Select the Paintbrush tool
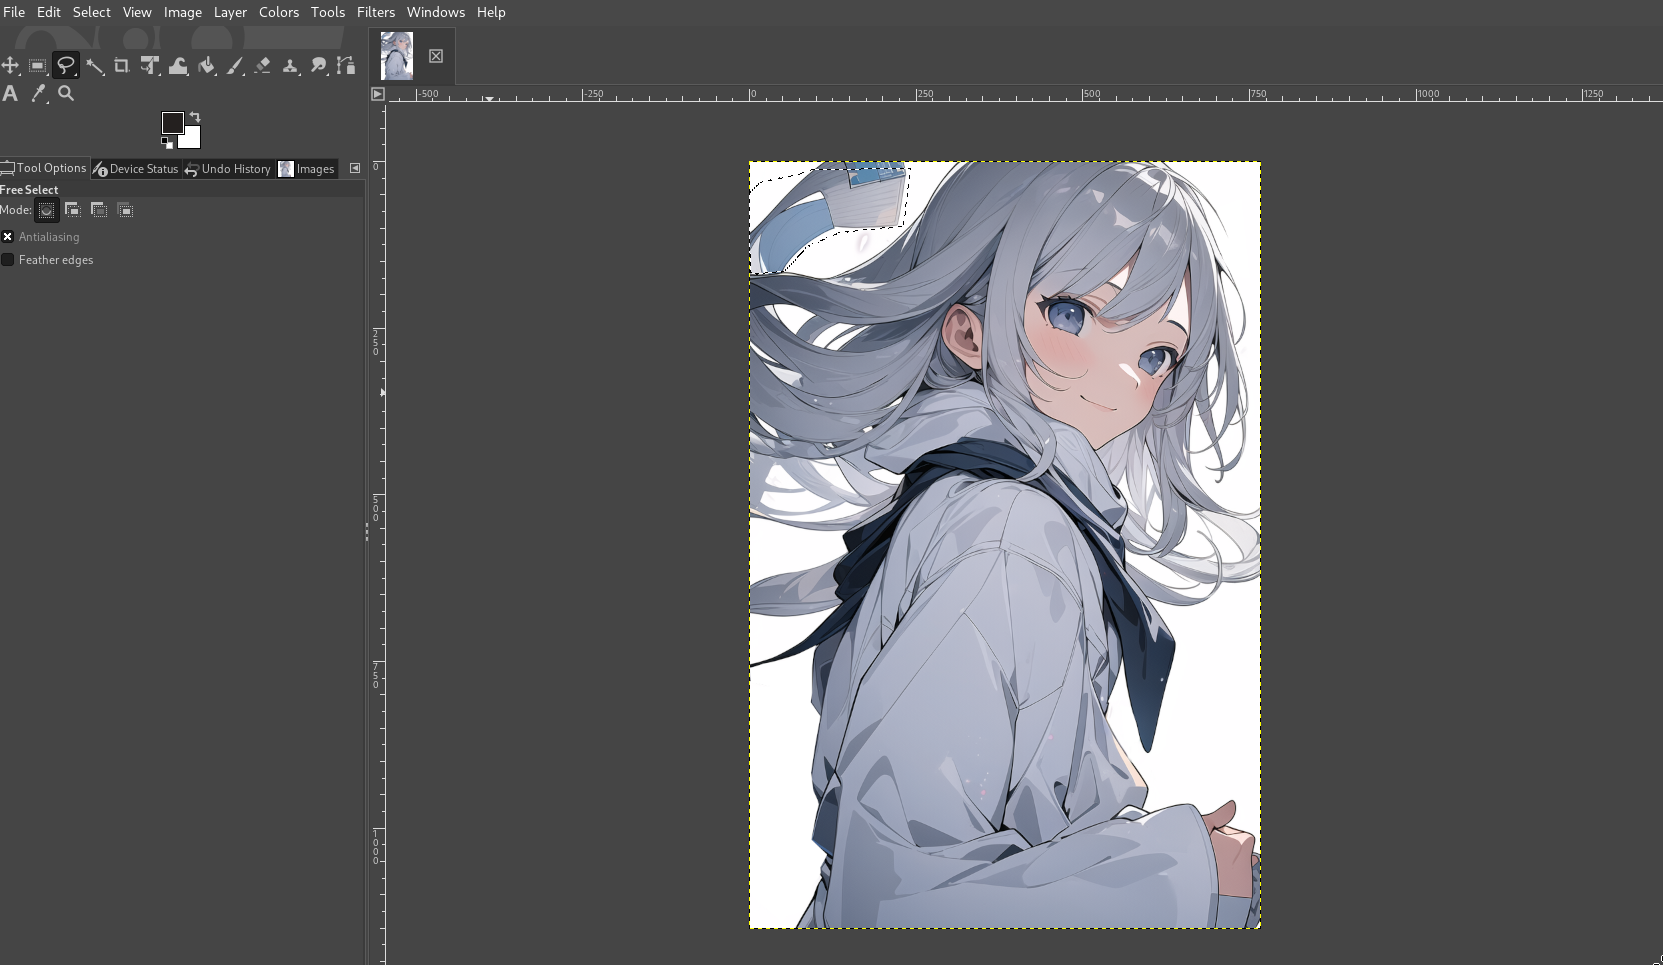 pyautogui.click(x=235, y=66)
